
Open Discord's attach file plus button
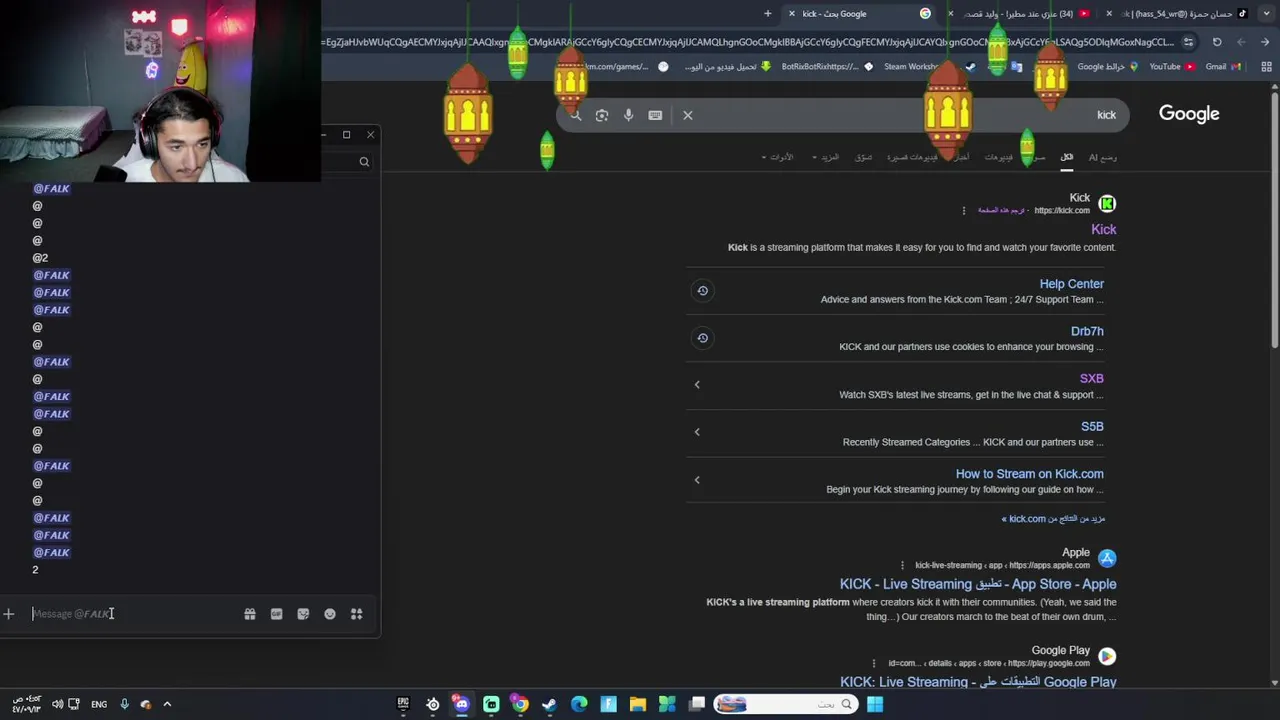pos(9,614)
